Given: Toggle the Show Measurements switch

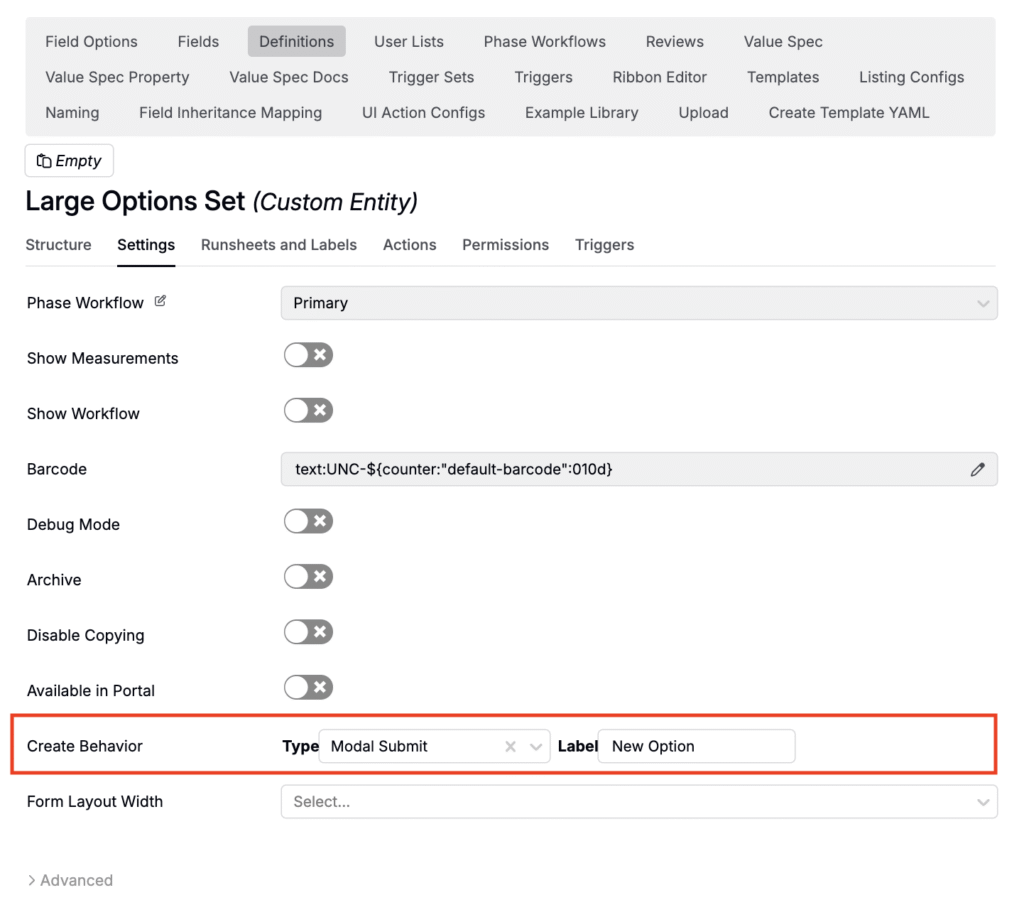Looking at the screenshot, I should click(308, 356).
